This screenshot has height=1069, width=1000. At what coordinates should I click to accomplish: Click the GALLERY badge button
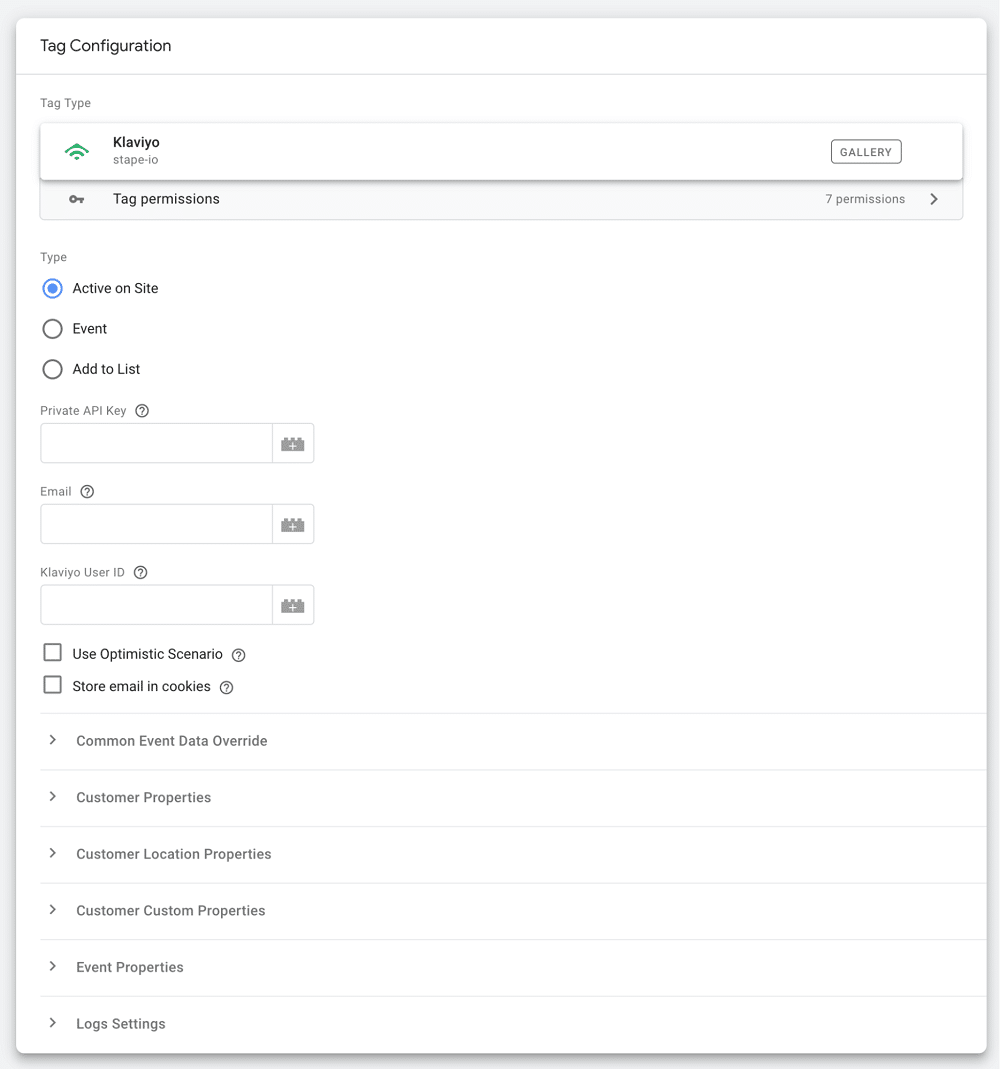[866, 152]
